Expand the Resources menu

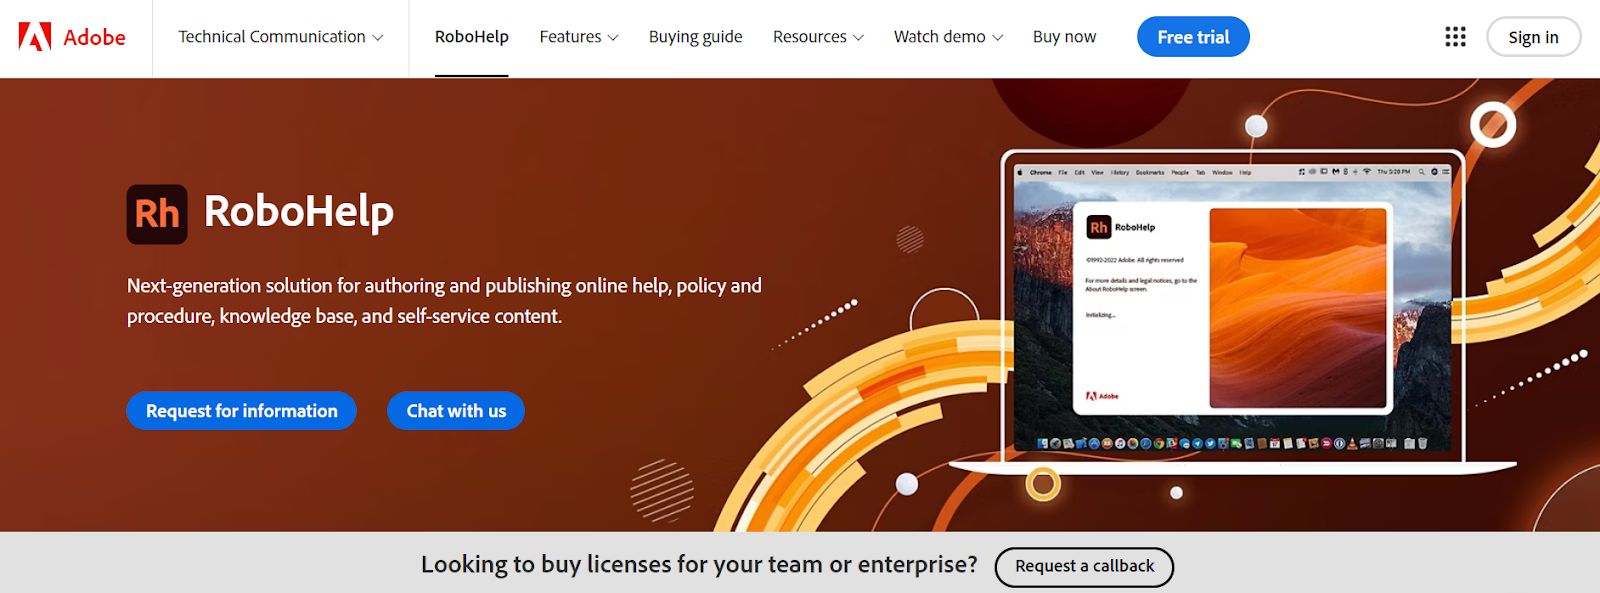[818, 37]
